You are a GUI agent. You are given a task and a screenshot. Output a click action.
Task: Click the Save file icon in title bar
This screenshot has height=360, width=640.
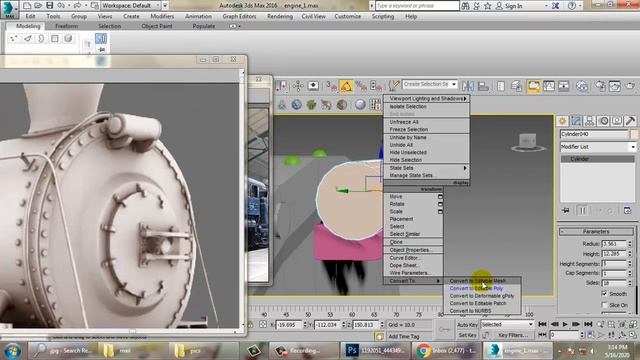click(49, 6)
